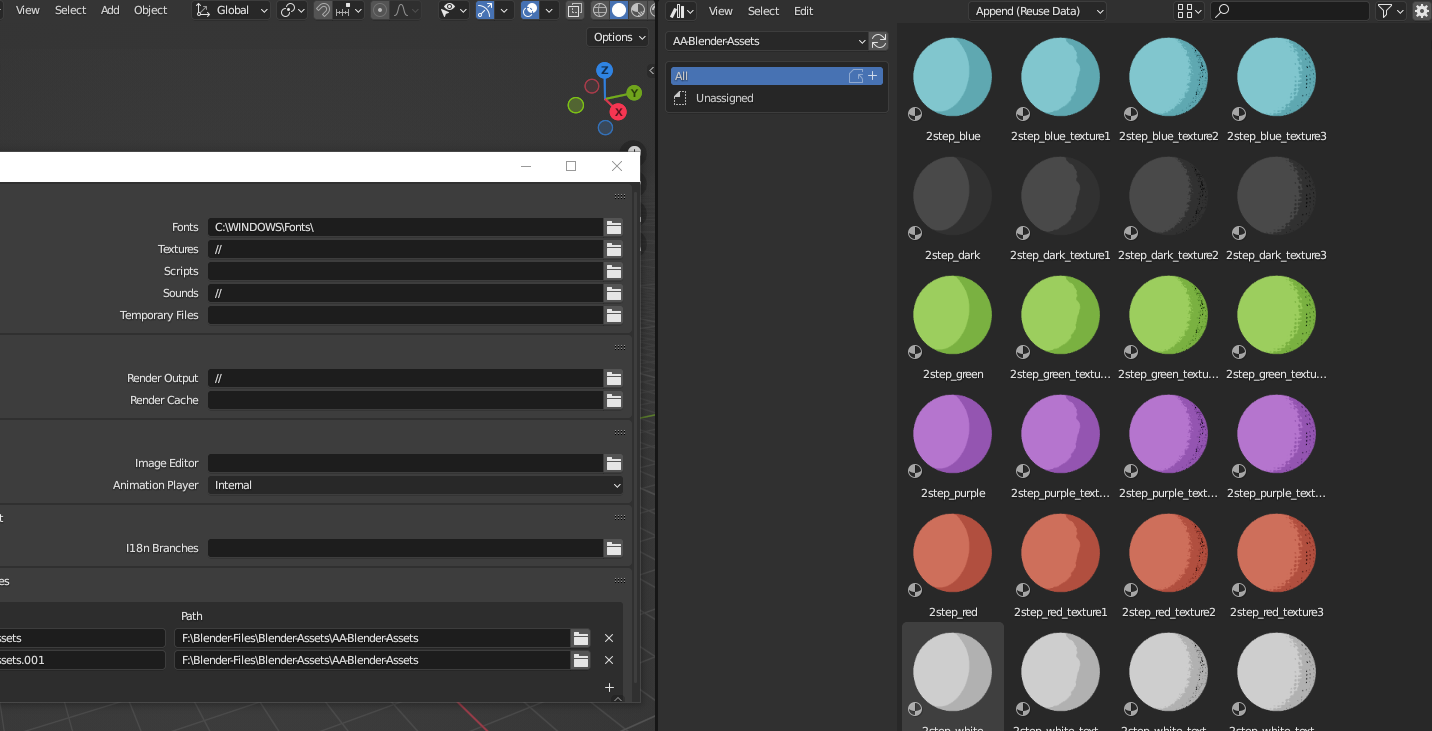Select the 2step_red_texture2 material asset
The height and width of the screenshot is (731, 1432).
point(1169,563)
